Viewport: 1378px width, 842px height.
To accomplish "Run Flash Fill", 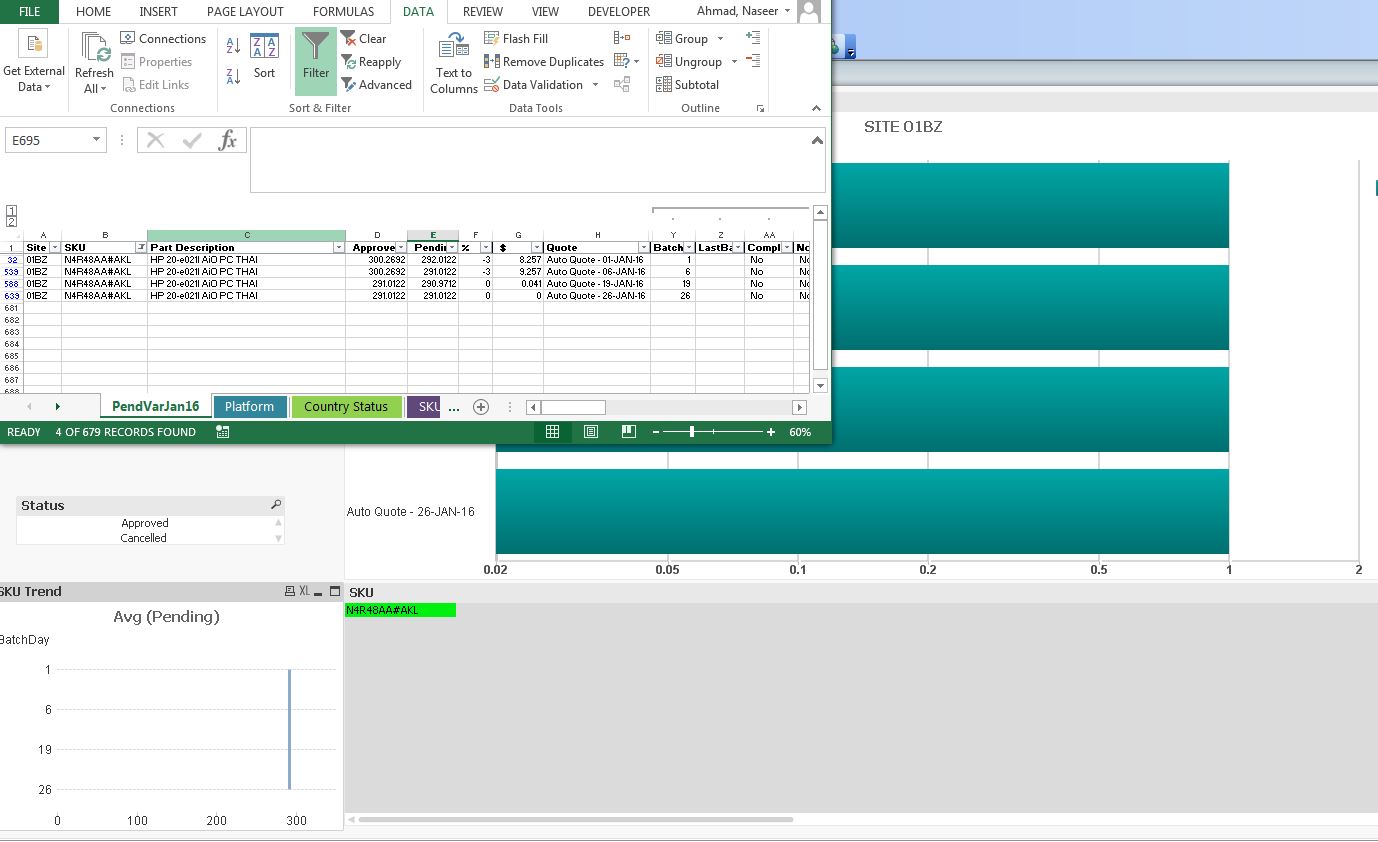I will [x=516, y=39].
